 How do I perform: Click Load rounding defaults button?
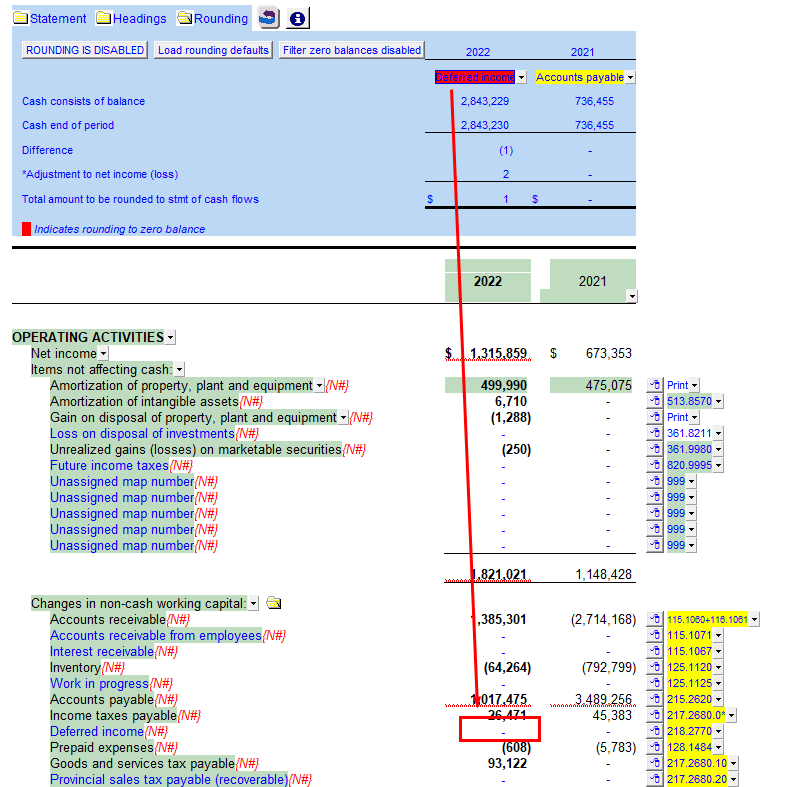click(x=213, y=50)
